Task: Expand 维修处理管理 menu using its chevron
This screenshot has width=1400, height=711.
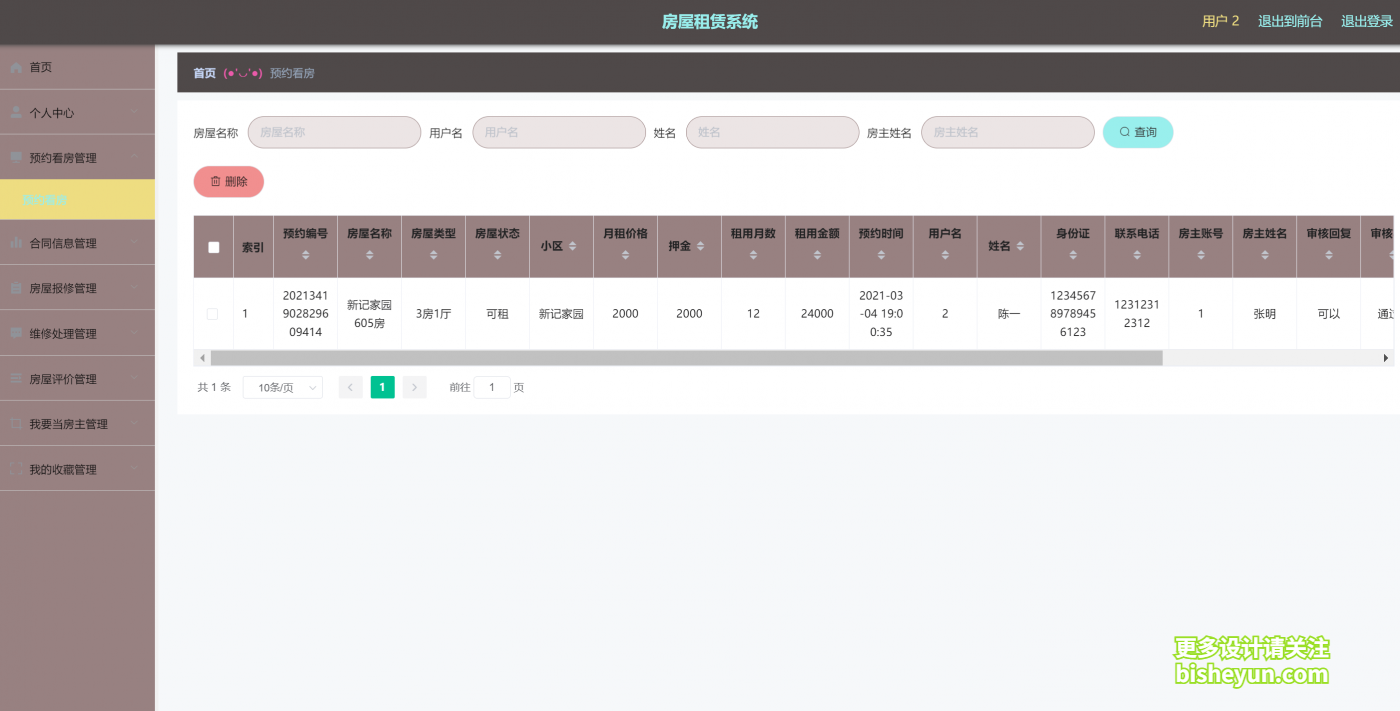Action: 133,333
